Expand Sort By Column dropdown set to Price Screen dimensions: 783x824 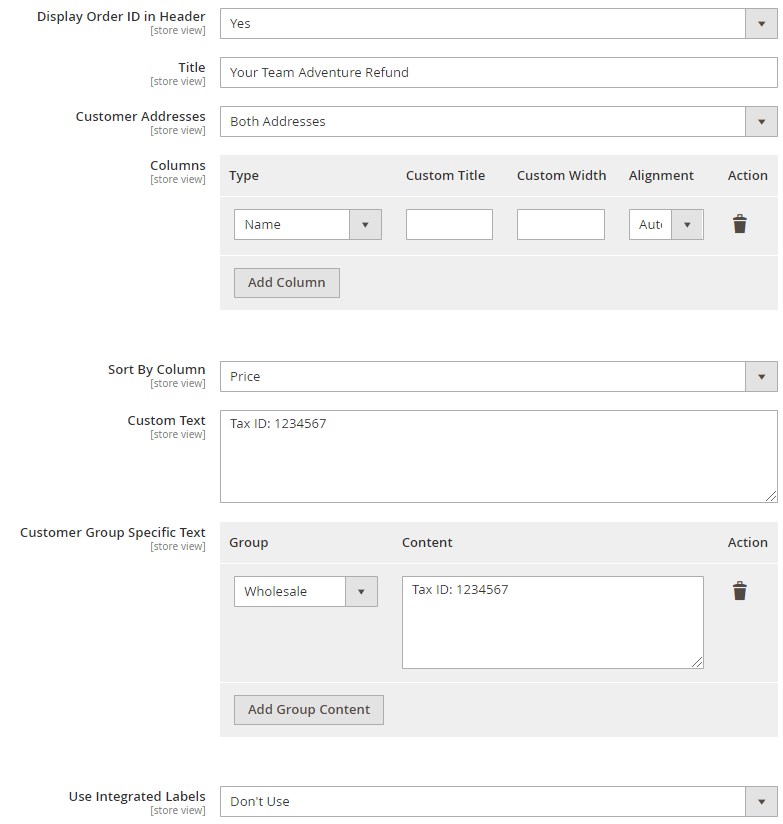[x=498, y=376]
